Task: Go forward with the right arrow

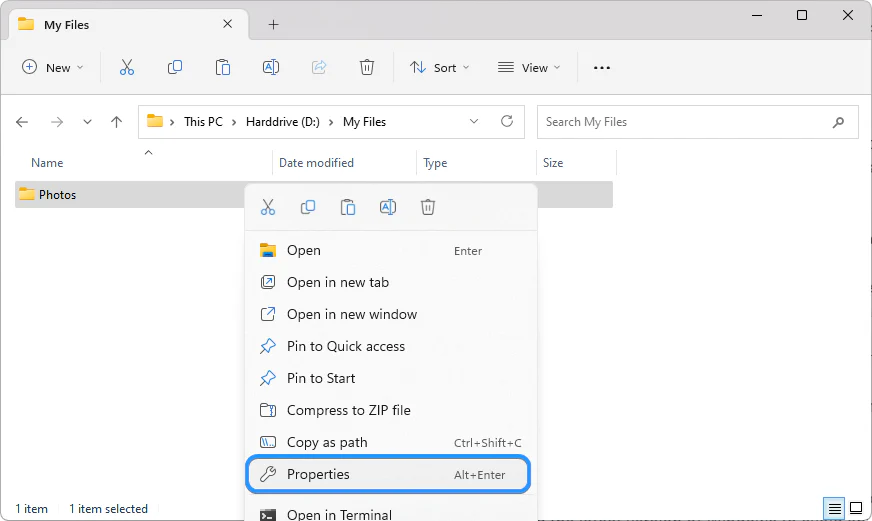Action: point(57,122)
